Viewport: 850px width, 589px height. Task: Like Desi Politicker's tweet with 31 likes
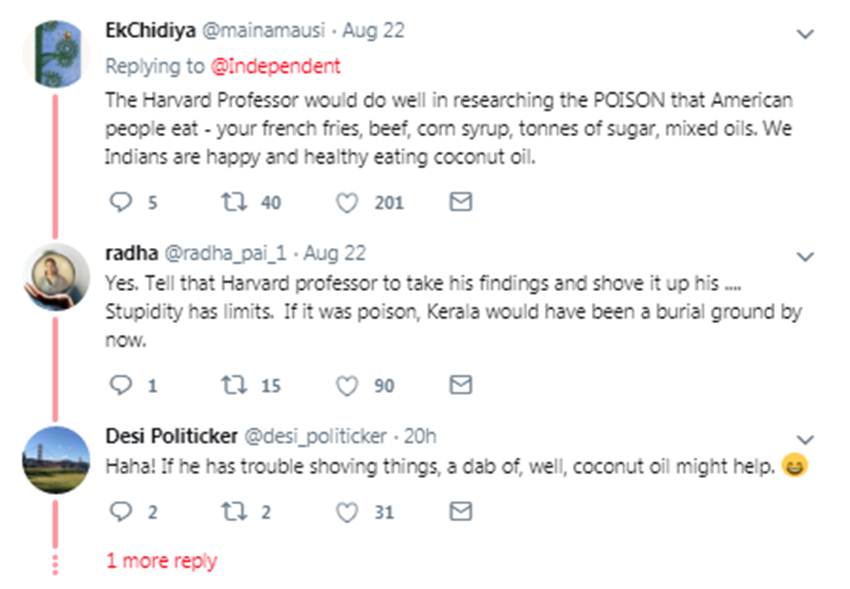click(x=347, y=512)
